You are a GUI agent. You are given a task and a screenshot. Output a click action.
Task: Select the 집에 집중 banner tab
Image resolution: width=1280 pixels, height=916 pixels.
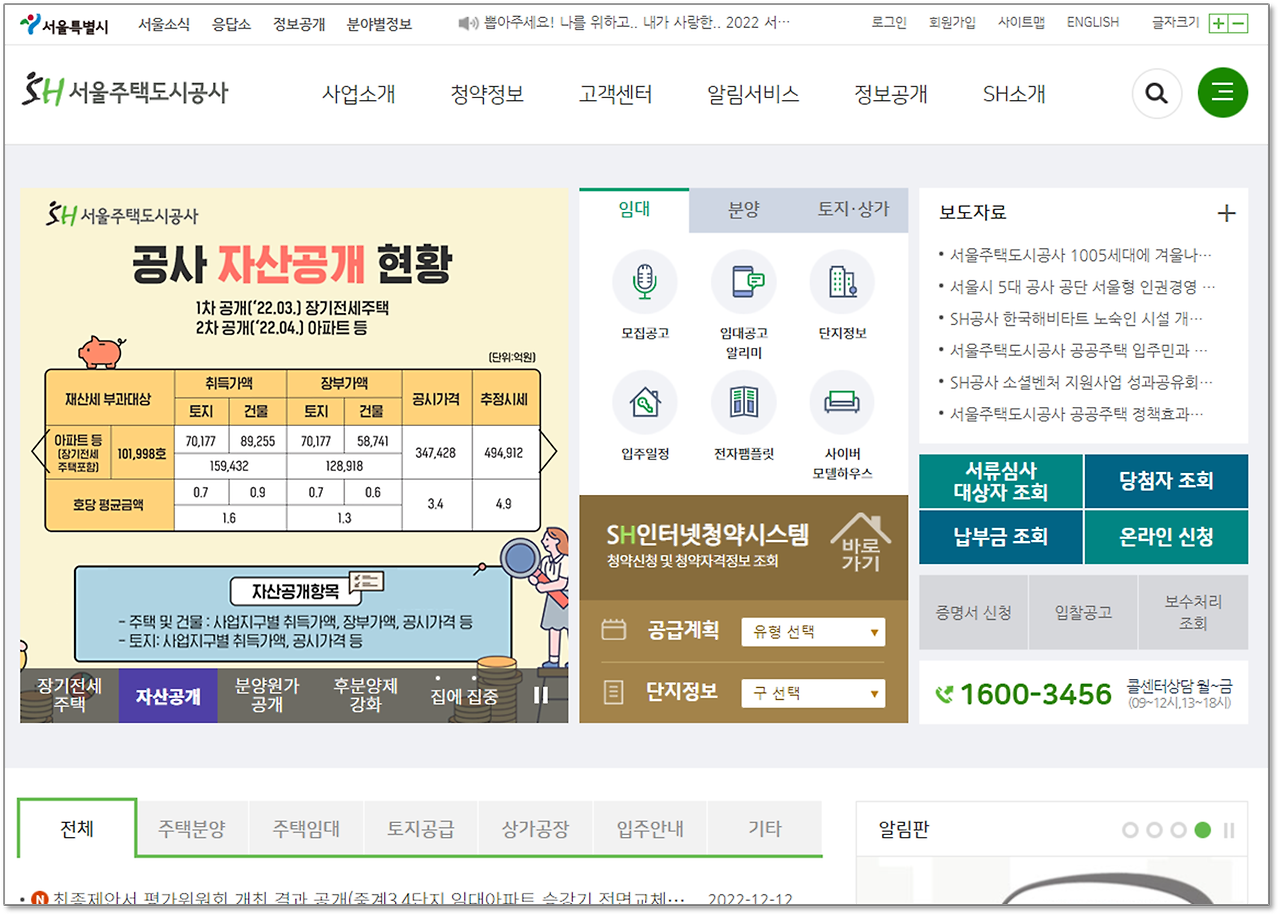(464, 695)
